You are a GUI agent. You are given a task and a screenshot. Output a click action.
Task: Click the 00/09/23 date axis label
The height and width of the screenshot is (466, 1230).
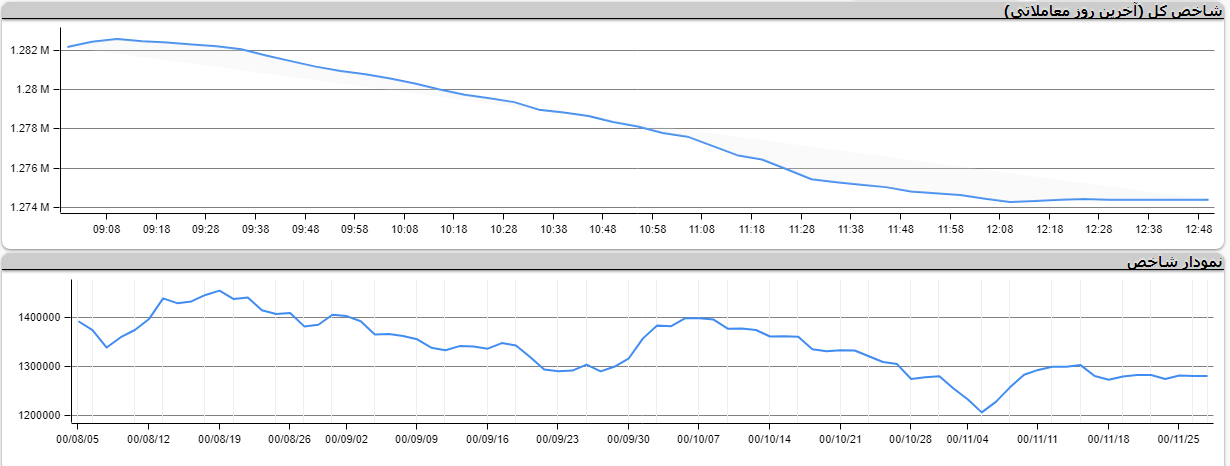[559, 437]
